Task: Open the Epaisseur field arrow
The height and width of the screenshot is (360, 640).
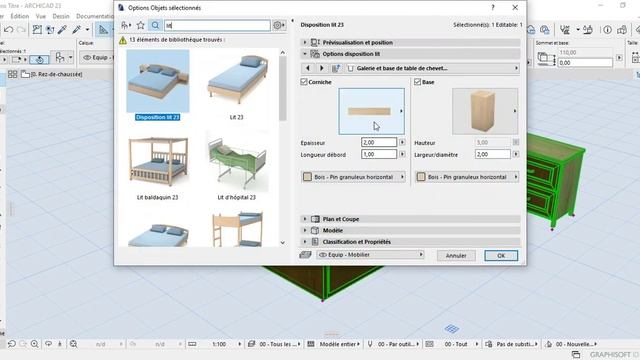Action: [402, 142]
